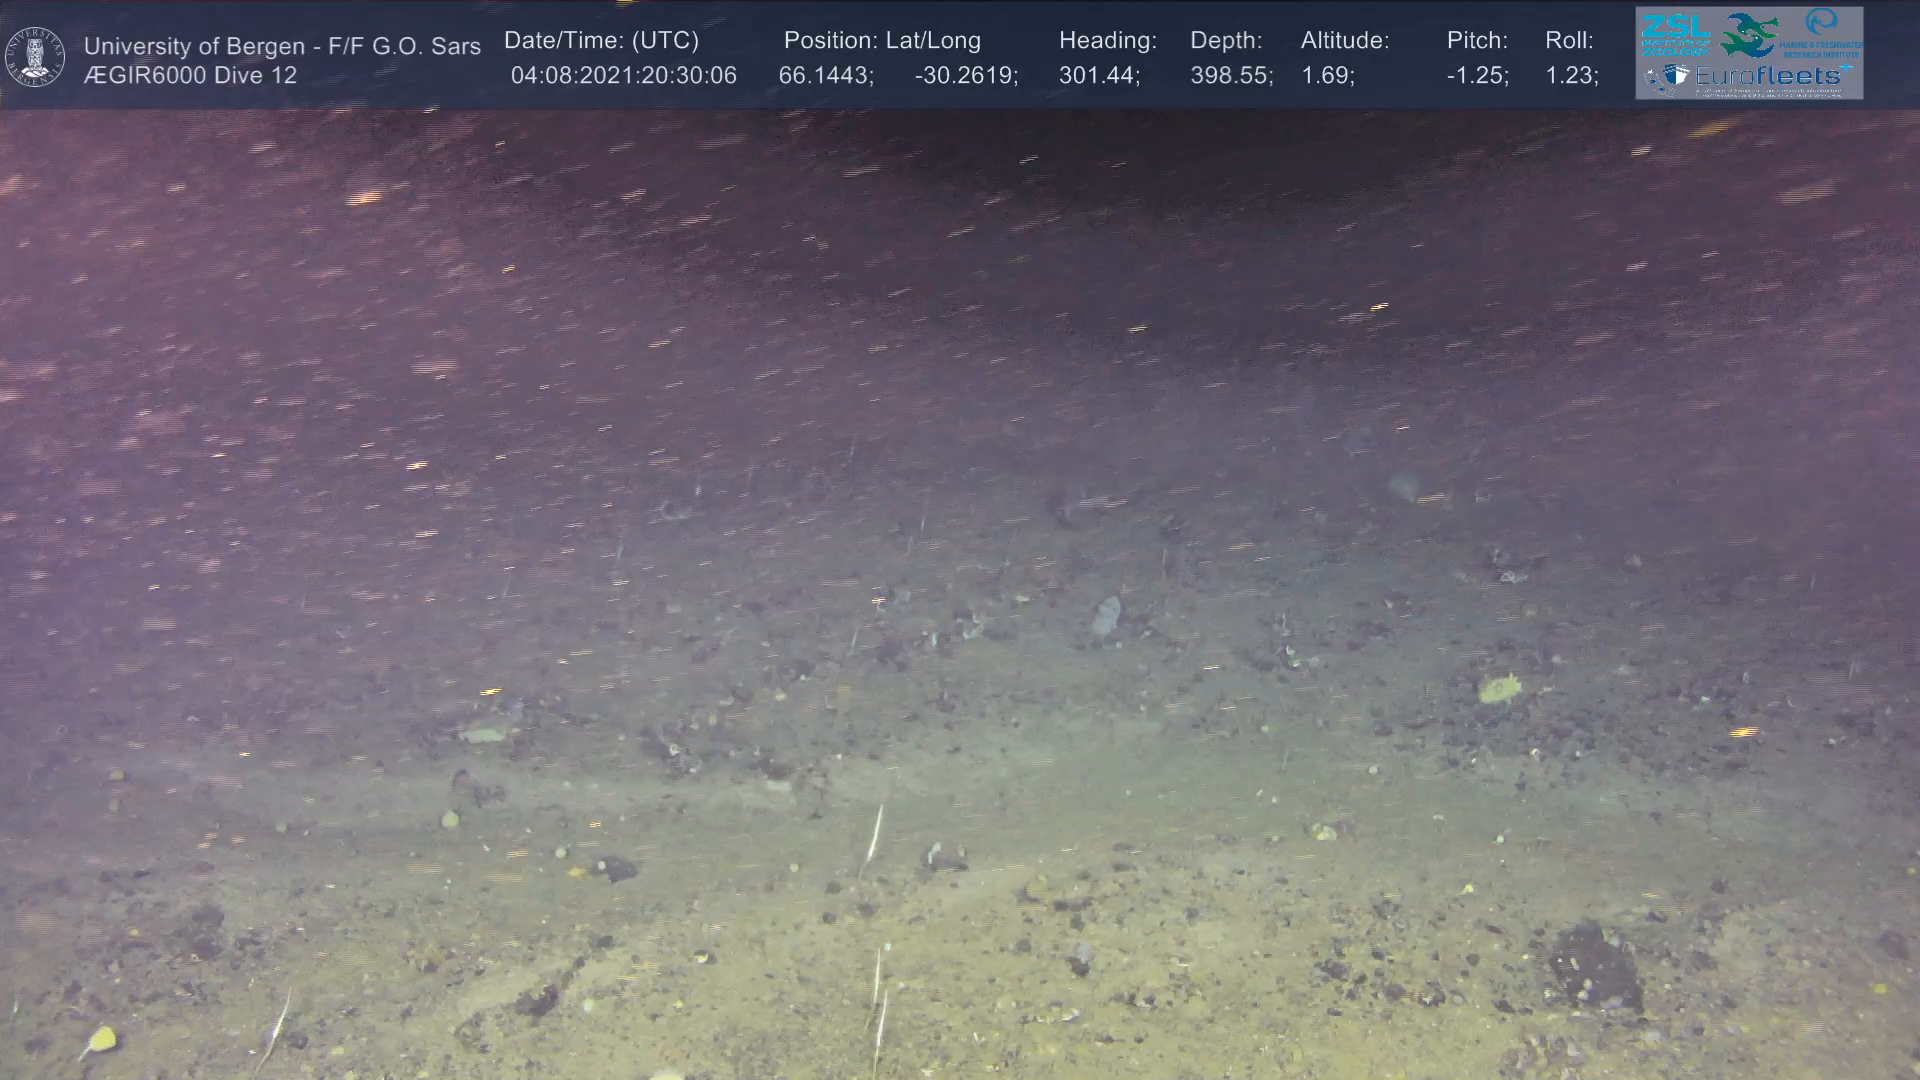1920x1080 pixels.
Task: Click the longitude value -30.2619
Action: [x=965, y=76]
